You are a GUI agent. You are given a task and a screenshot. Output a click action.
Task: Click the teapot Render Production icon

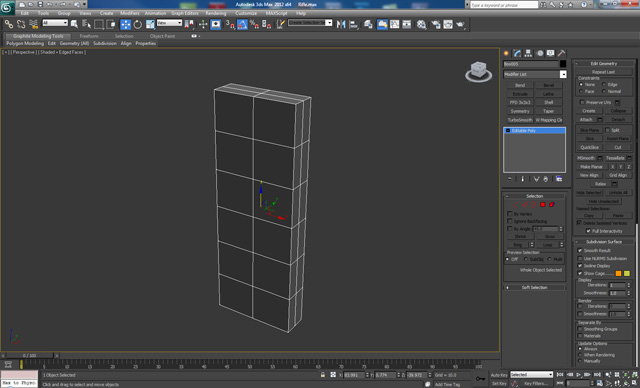coord(461,24)
